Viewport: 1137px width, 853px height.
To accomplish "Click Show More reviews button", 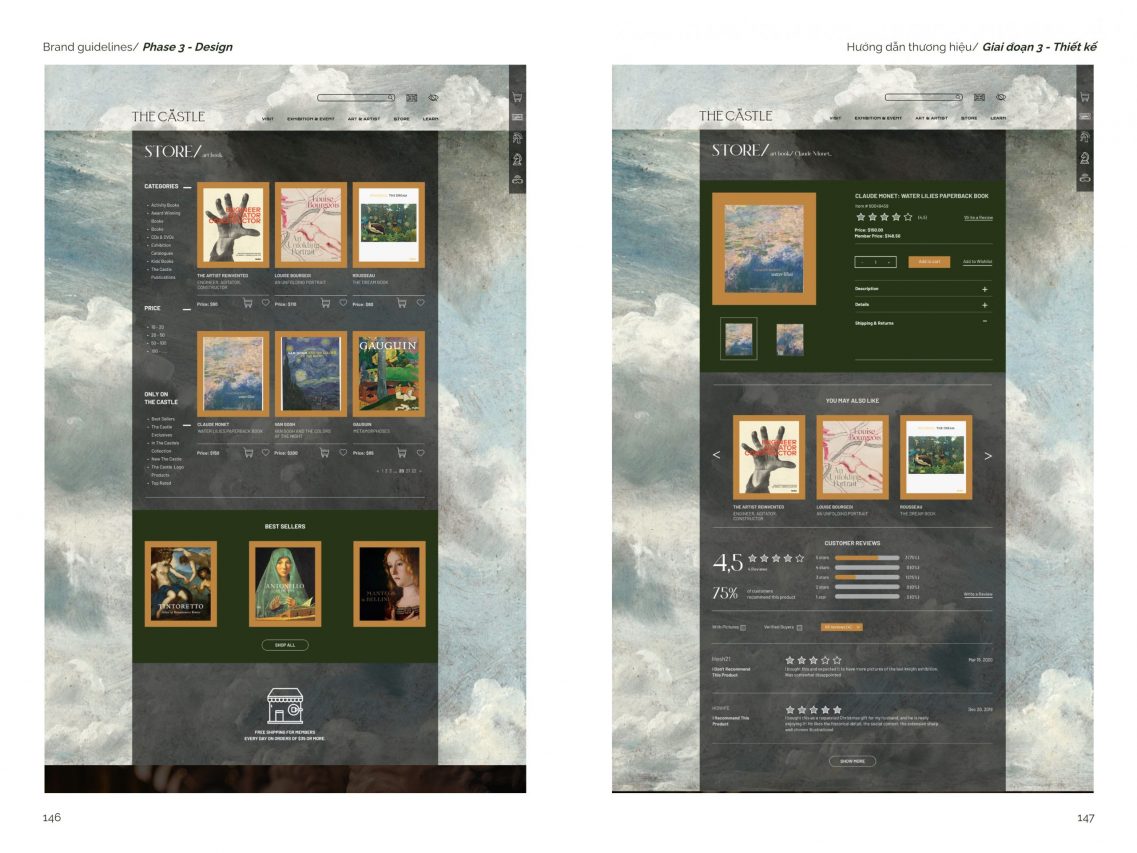I will pos(853,762).
